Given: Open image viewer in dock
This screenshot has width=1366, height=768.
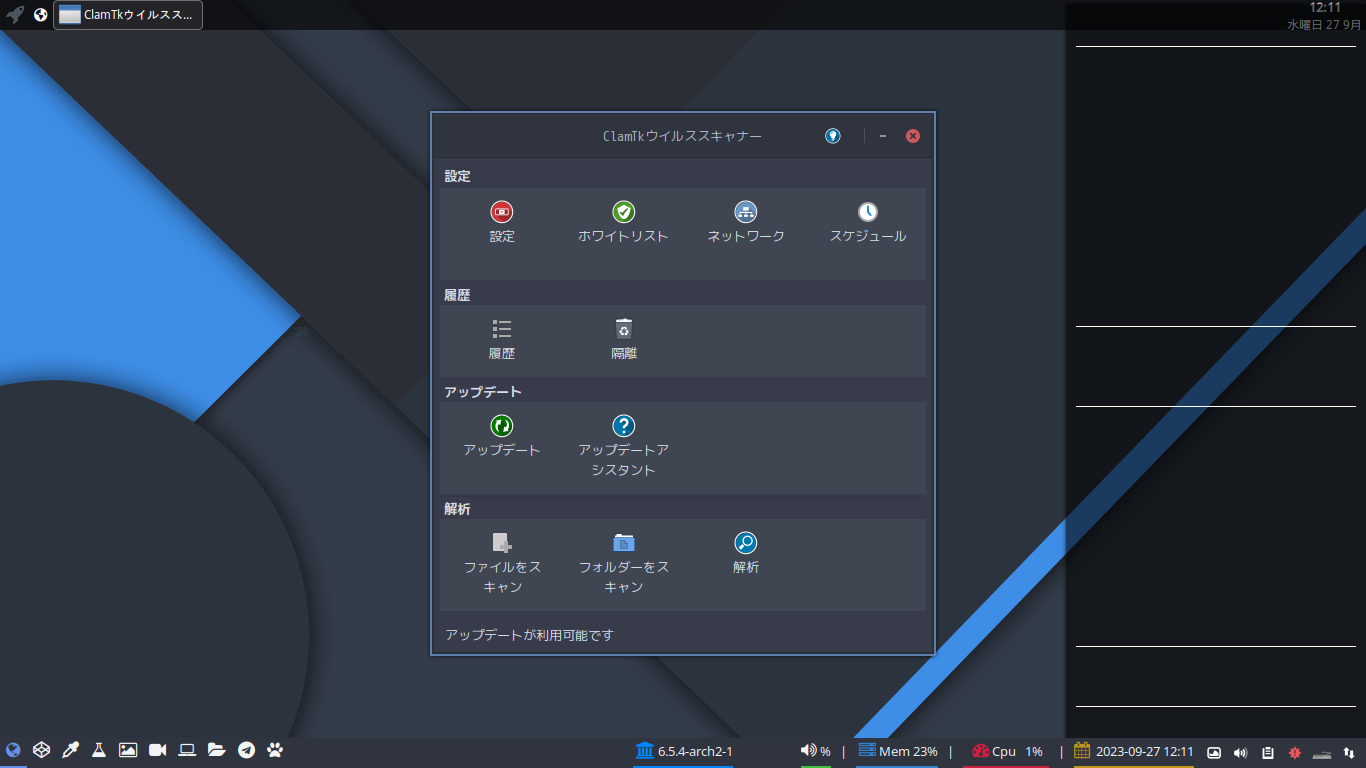Looking at the screenshot, I should coord(128,750).
